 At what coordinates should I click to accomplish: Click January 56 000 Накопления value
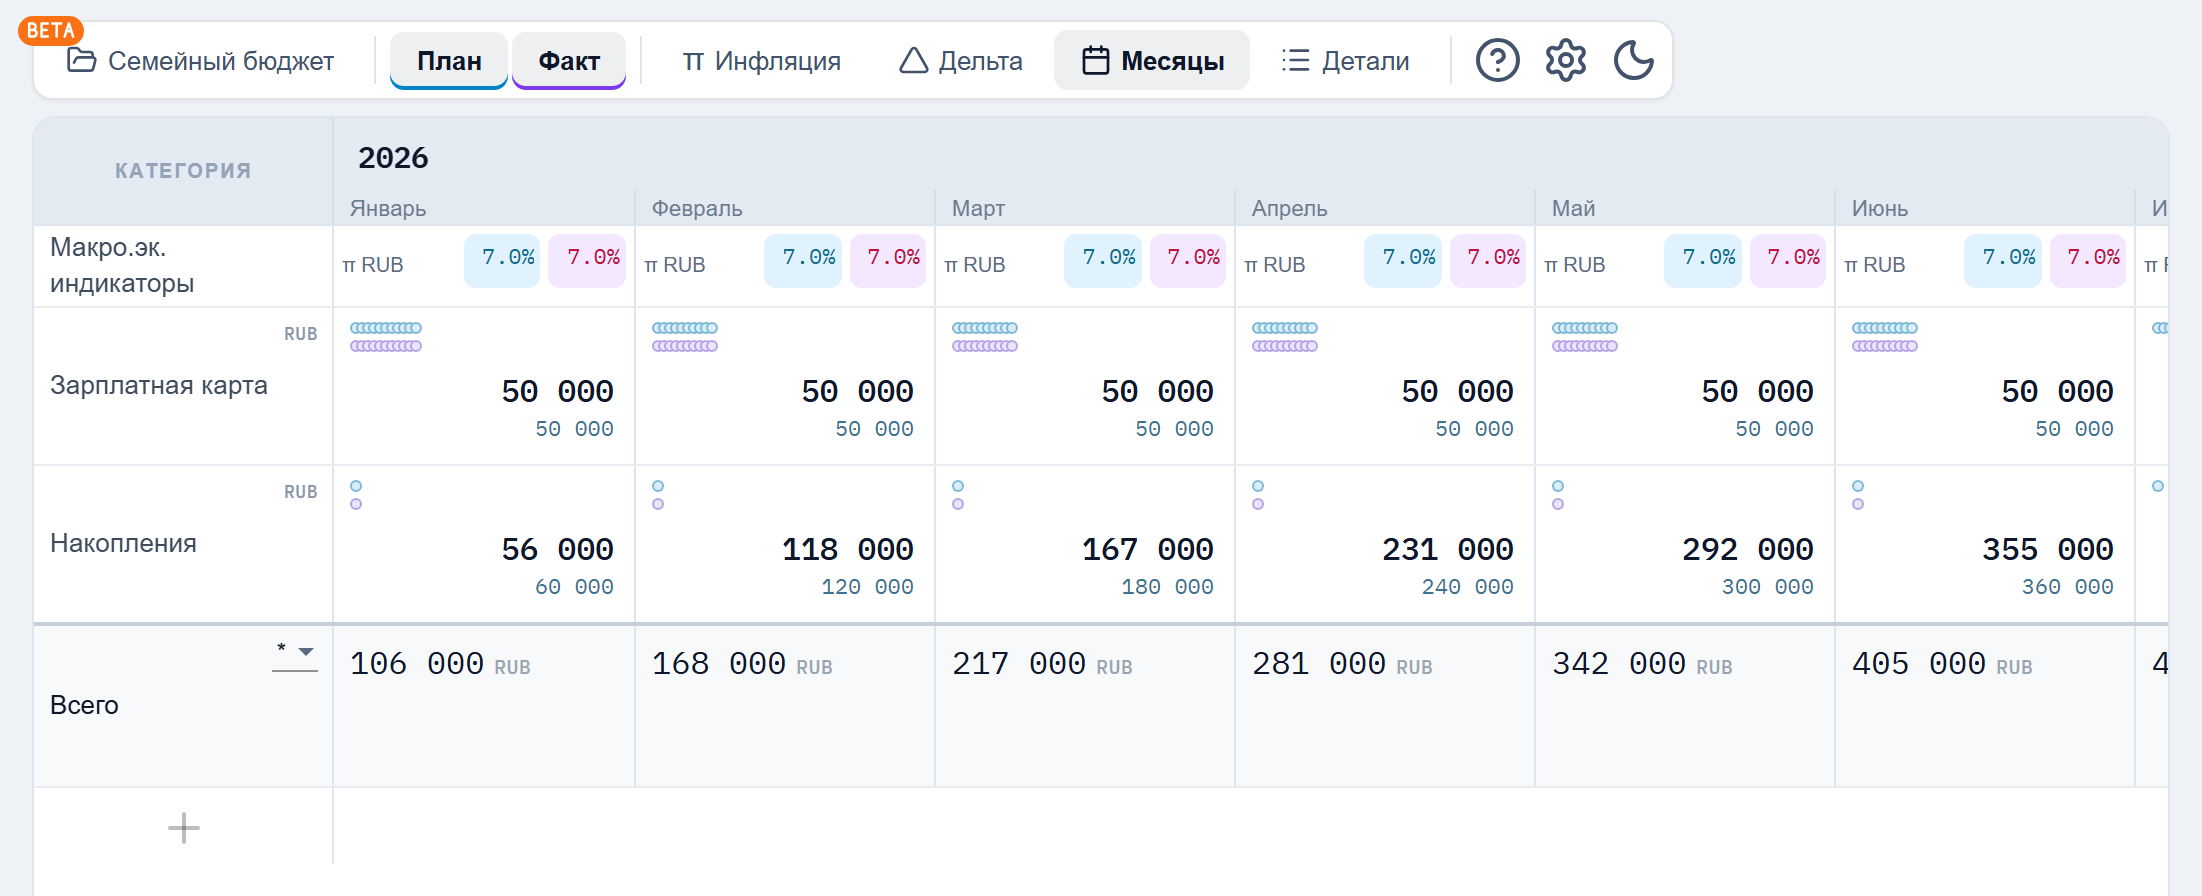point(557,549)
